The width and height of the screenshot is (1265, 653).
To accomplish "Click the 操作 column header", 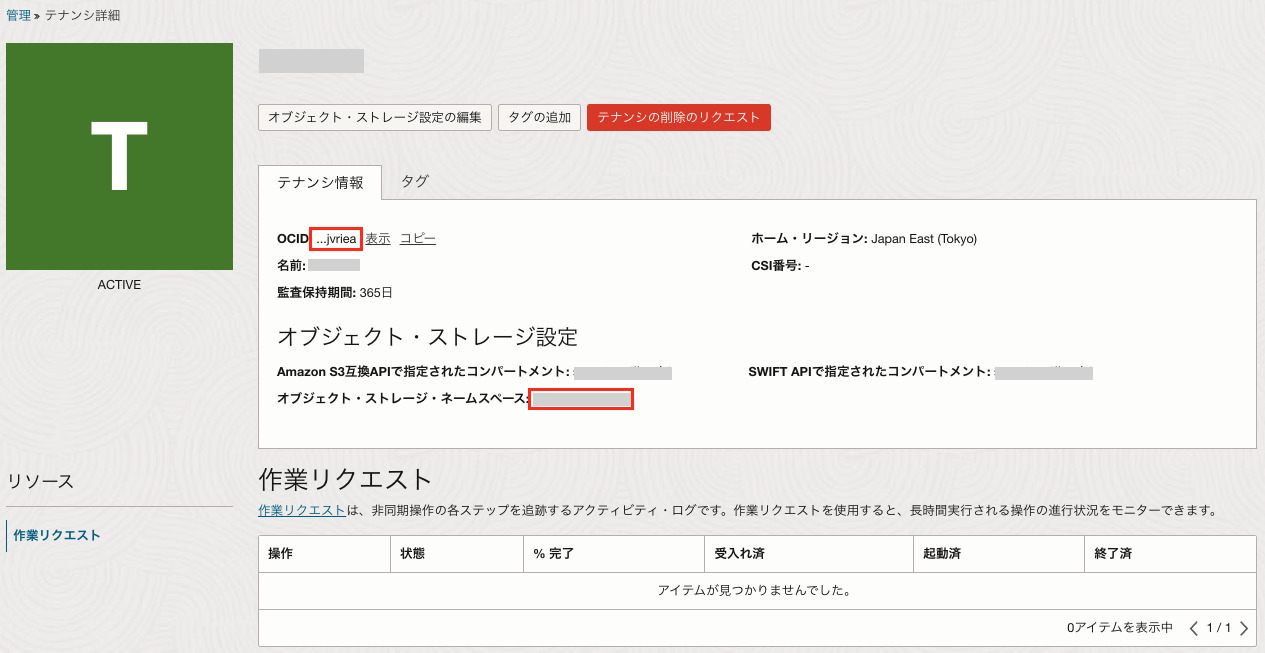I will [x=281, y=553].
